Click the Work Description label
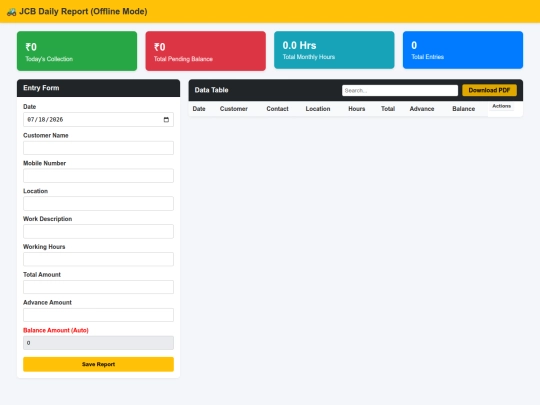Screen dimensions: 540x405 (x=48, y=219)
